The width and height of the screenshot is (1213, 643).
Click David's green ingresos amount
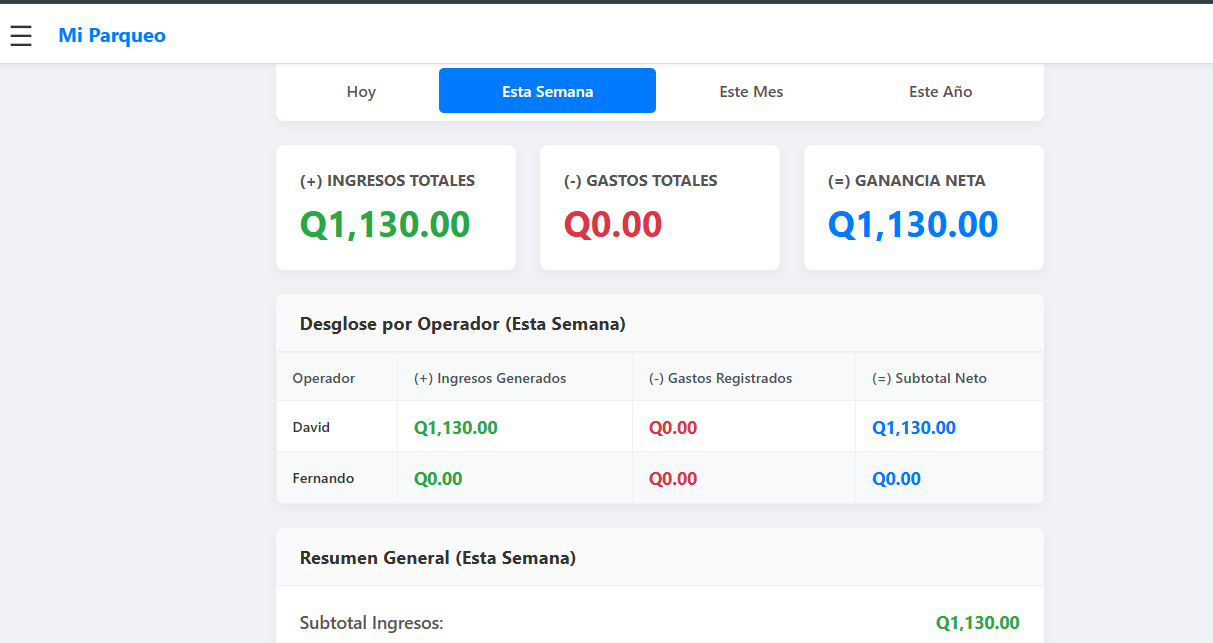tap(456, 428)
